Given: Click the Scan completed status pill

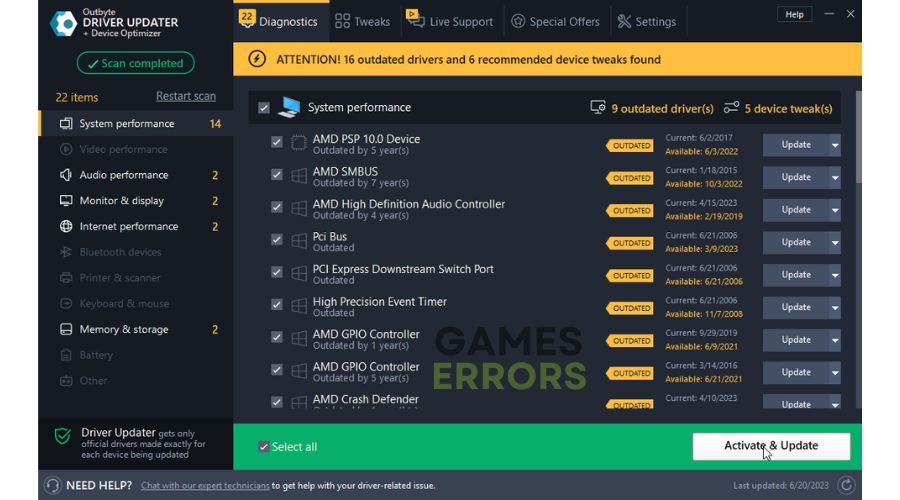Looking at the screenshot, I should pyautogui.click(x=135, y=63).
